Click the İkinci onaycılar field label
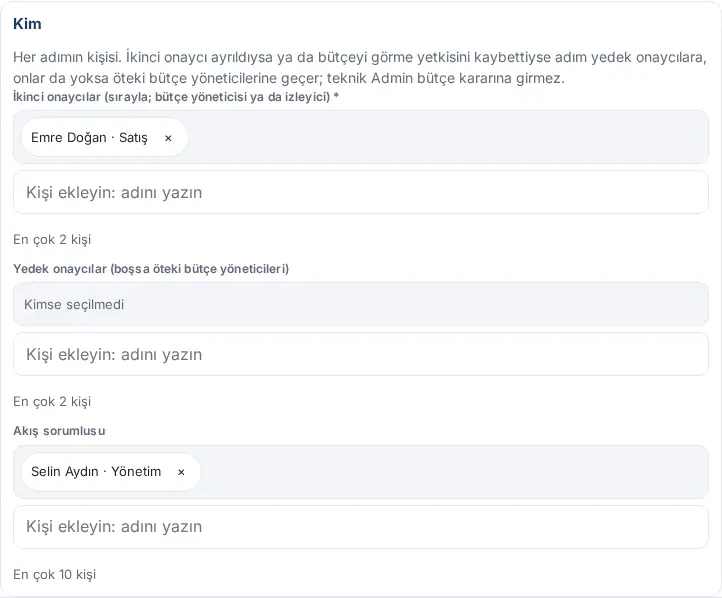722x598 pixels. pyautogui.click(x=176, y=97)
